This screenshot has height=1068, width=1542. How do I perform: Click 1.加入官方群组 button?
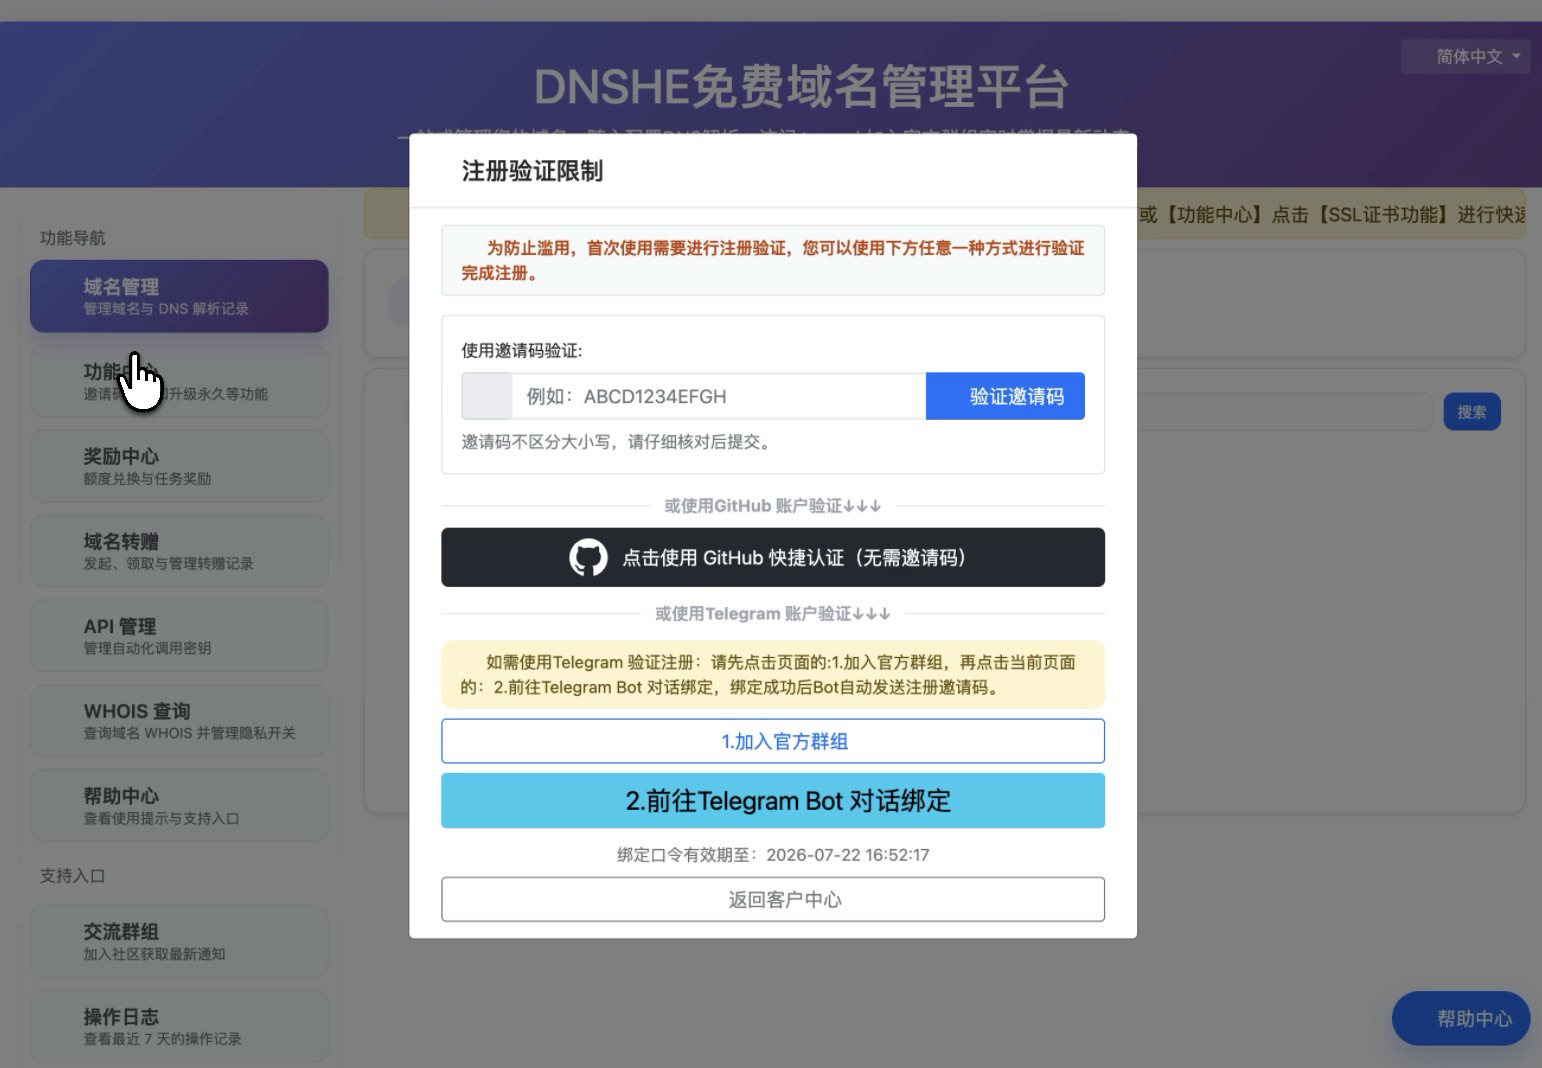[x=773, y=741]
